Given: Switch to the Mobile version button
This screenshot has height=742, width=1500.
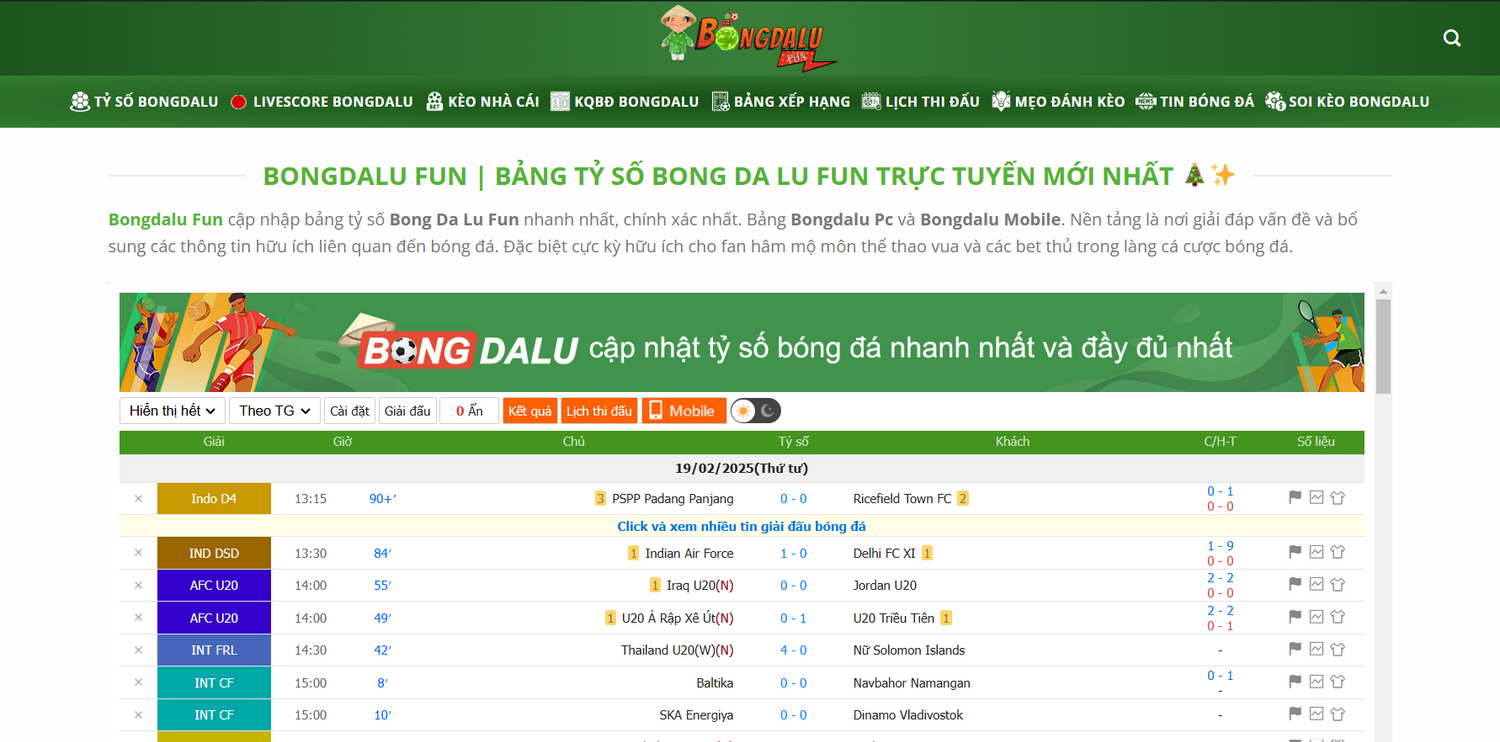Looking at the screenshot, I should click(684, 411).
